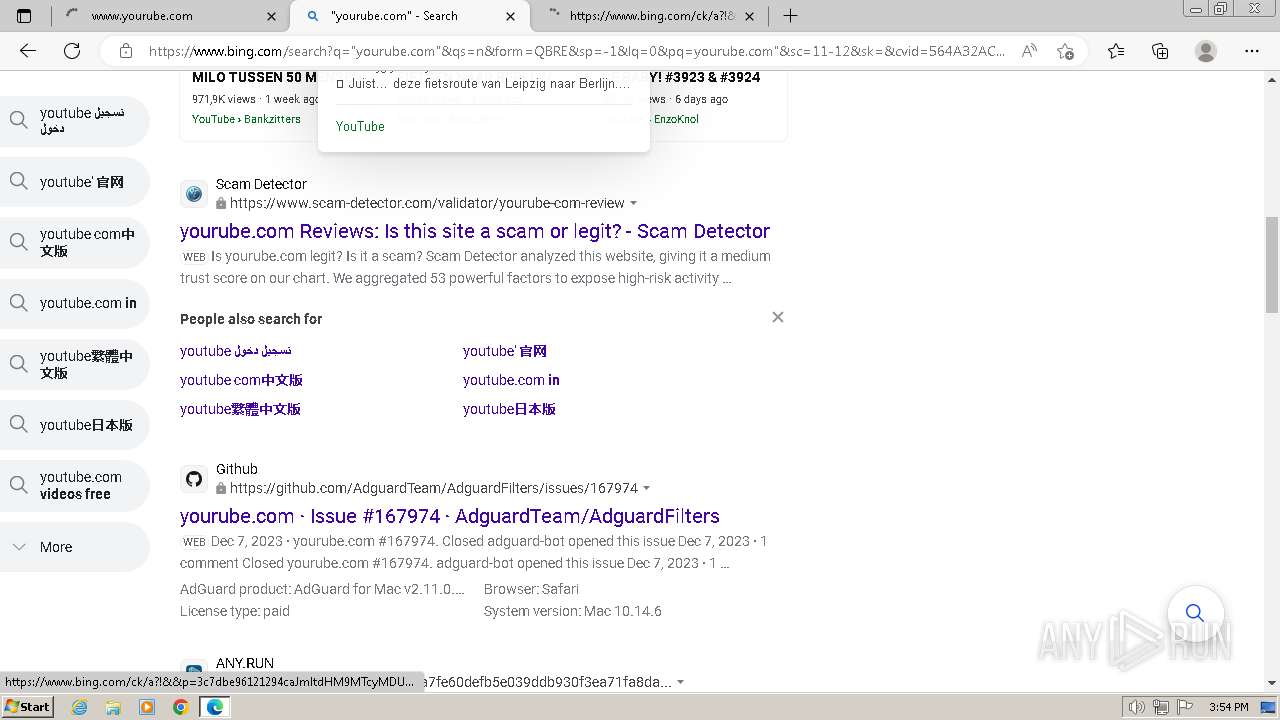Open the Action Center flag tray icon
The height and width of the screenshot is (720, 1280).
[x=1185, y=707]
